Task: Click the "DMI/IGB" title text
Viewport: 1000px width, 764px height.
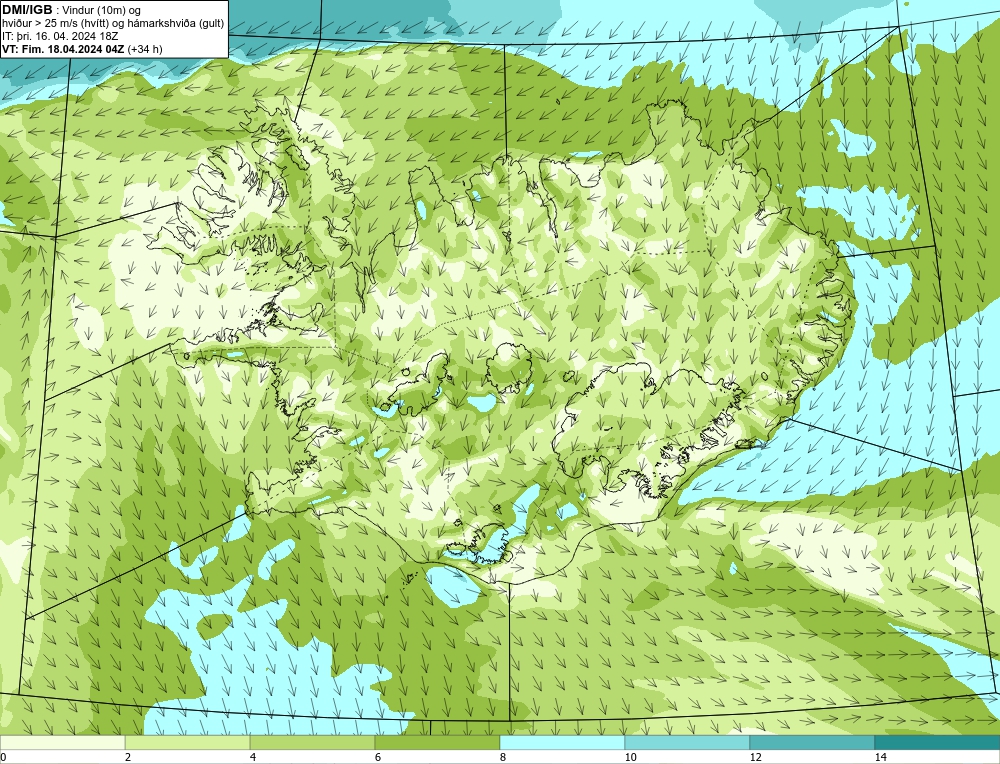Action: 27,10
